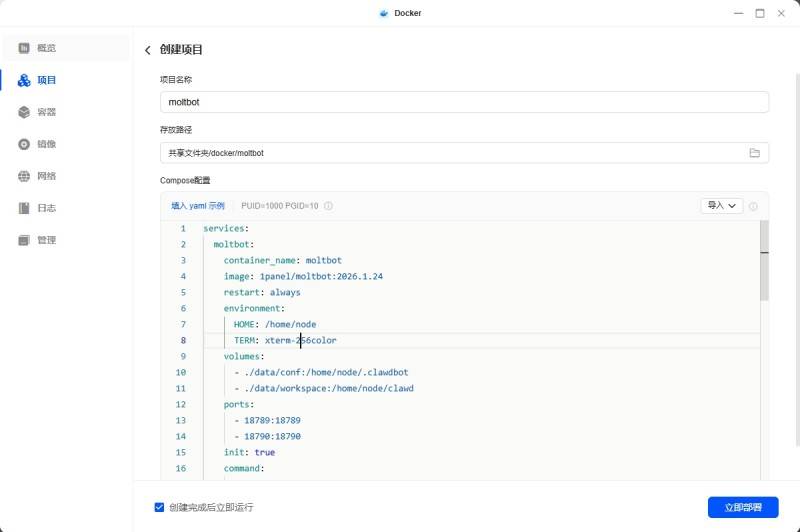Click code line 'init: true'

249,452
